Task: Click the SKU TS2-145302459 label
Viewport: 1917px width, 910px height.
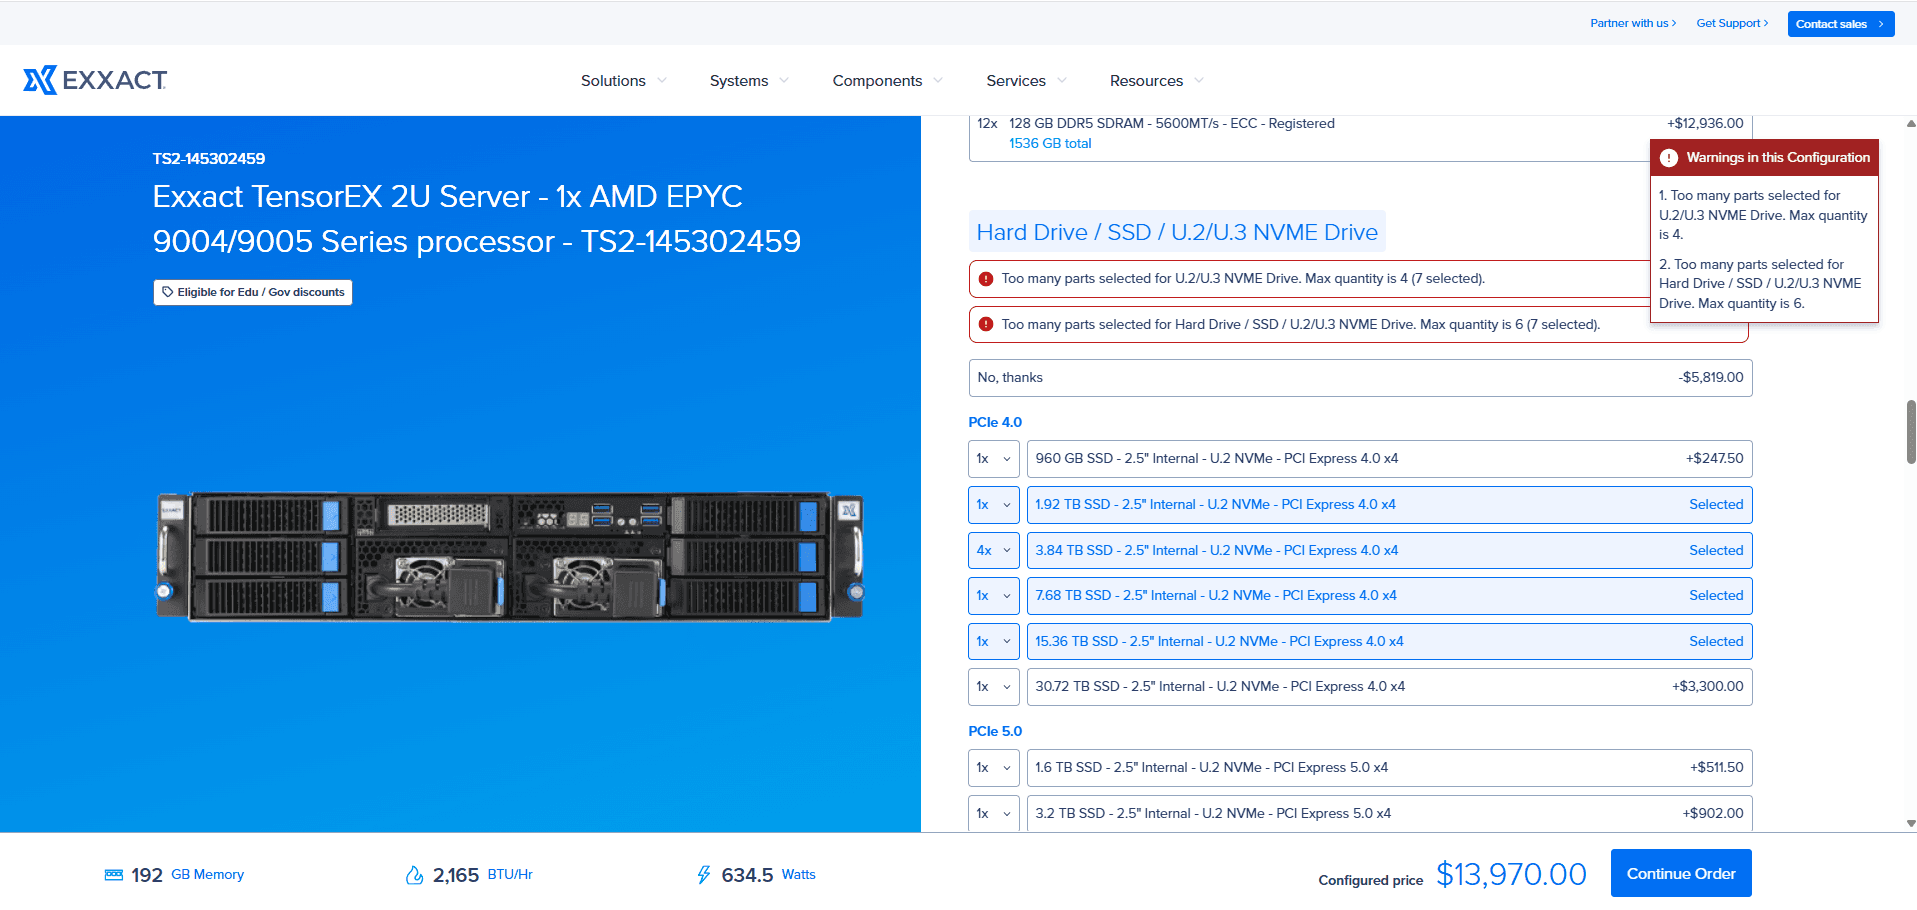Action: (x=209, y=159)
